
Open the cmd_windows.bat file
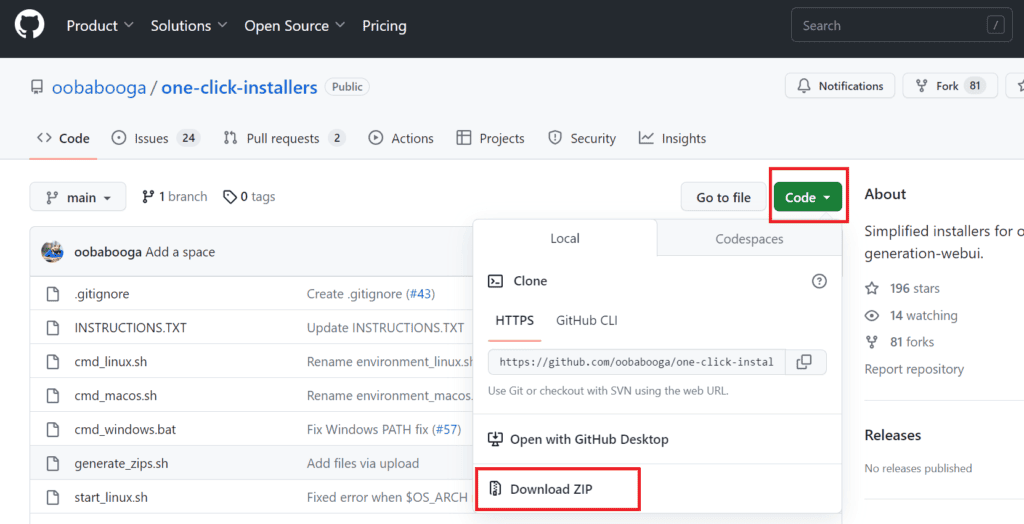click(x=125, y=429)
